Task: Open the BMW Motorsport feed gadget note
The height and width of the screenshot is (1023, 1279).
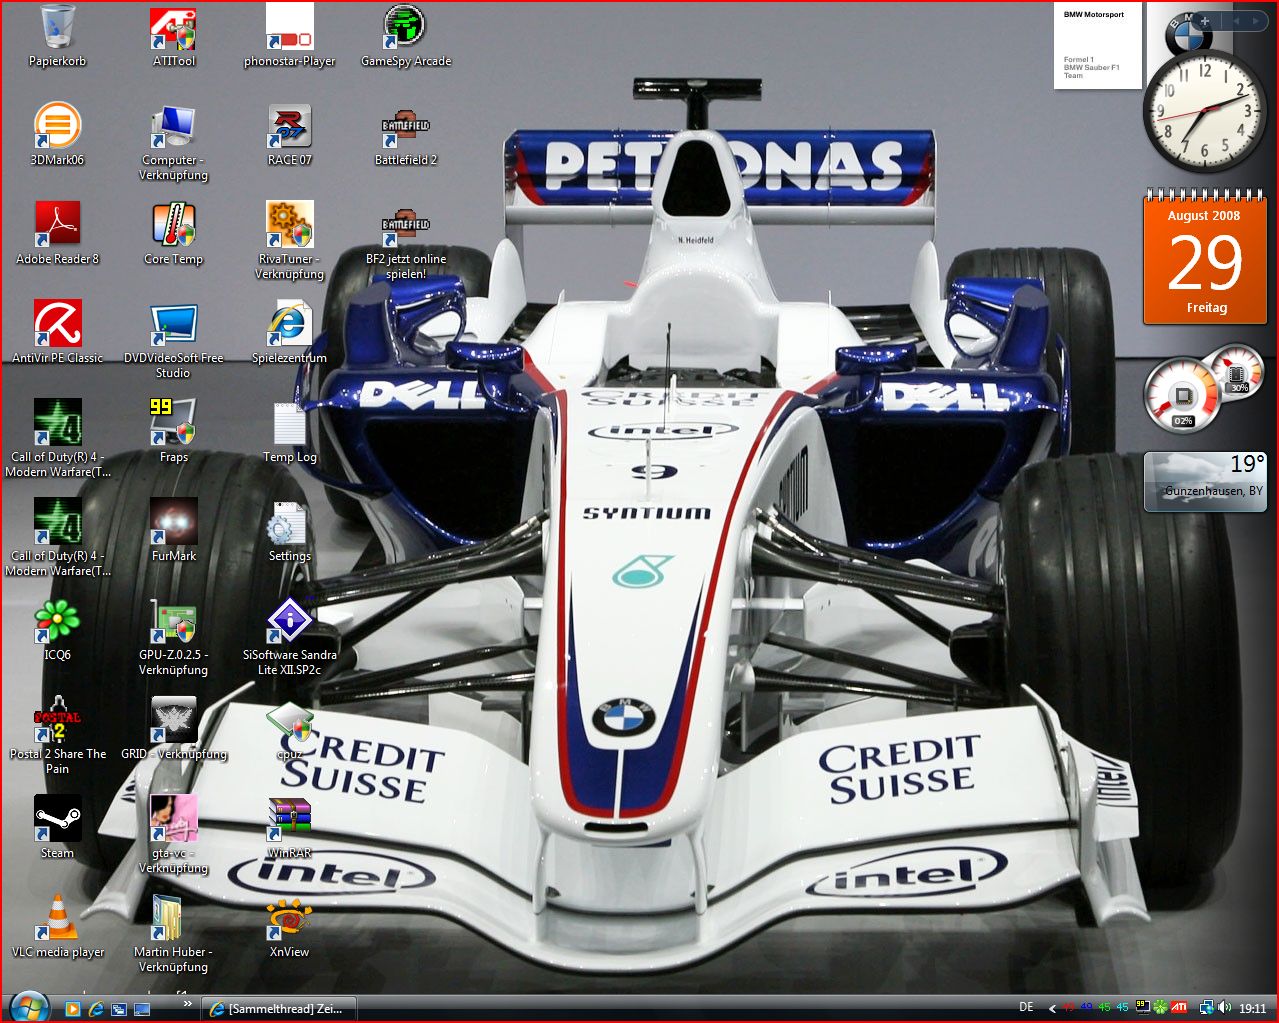Action: [1097, 46]
